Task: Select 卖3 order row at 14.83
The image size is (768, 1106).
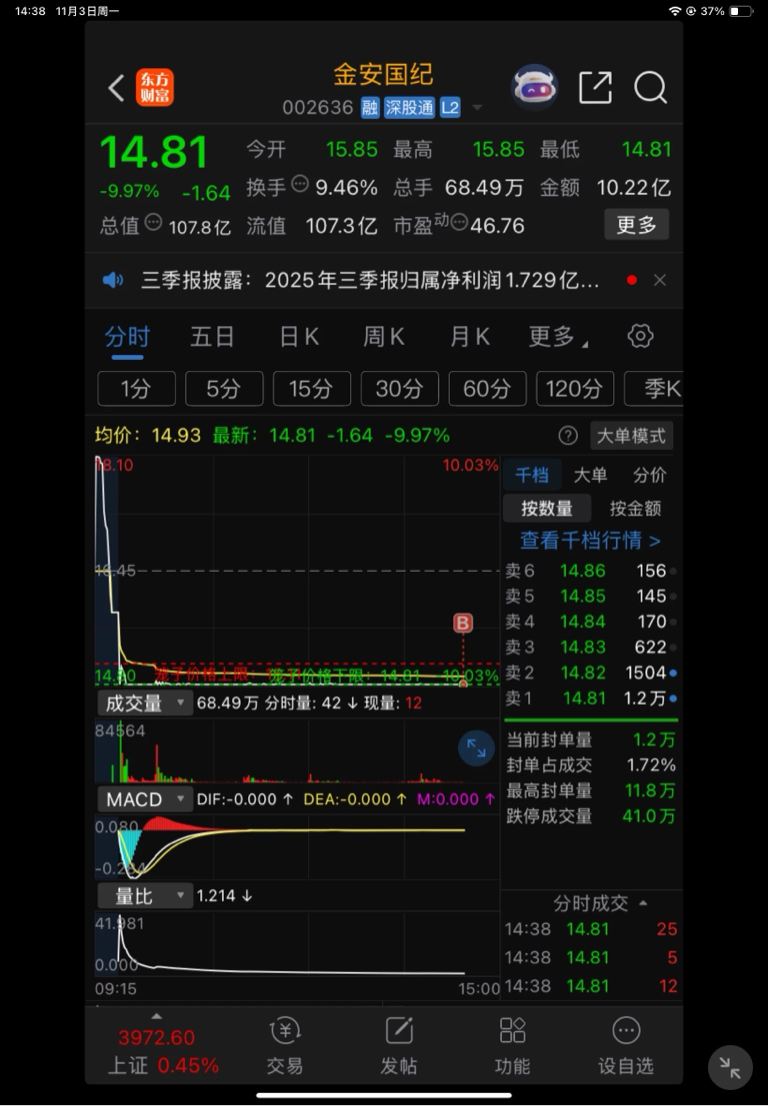Action: pyautogui.click(x=590, y=647)
